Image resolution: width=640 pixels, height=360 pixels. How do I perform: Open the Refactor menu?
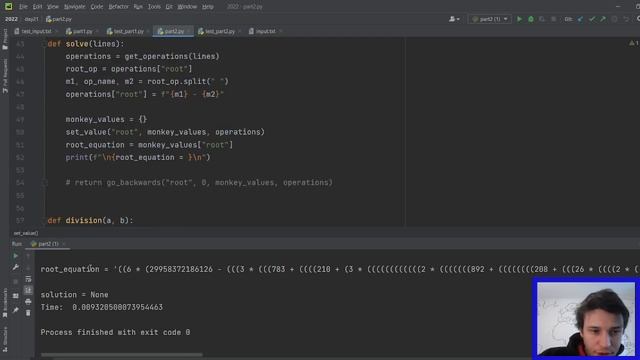tap(118, 7)
